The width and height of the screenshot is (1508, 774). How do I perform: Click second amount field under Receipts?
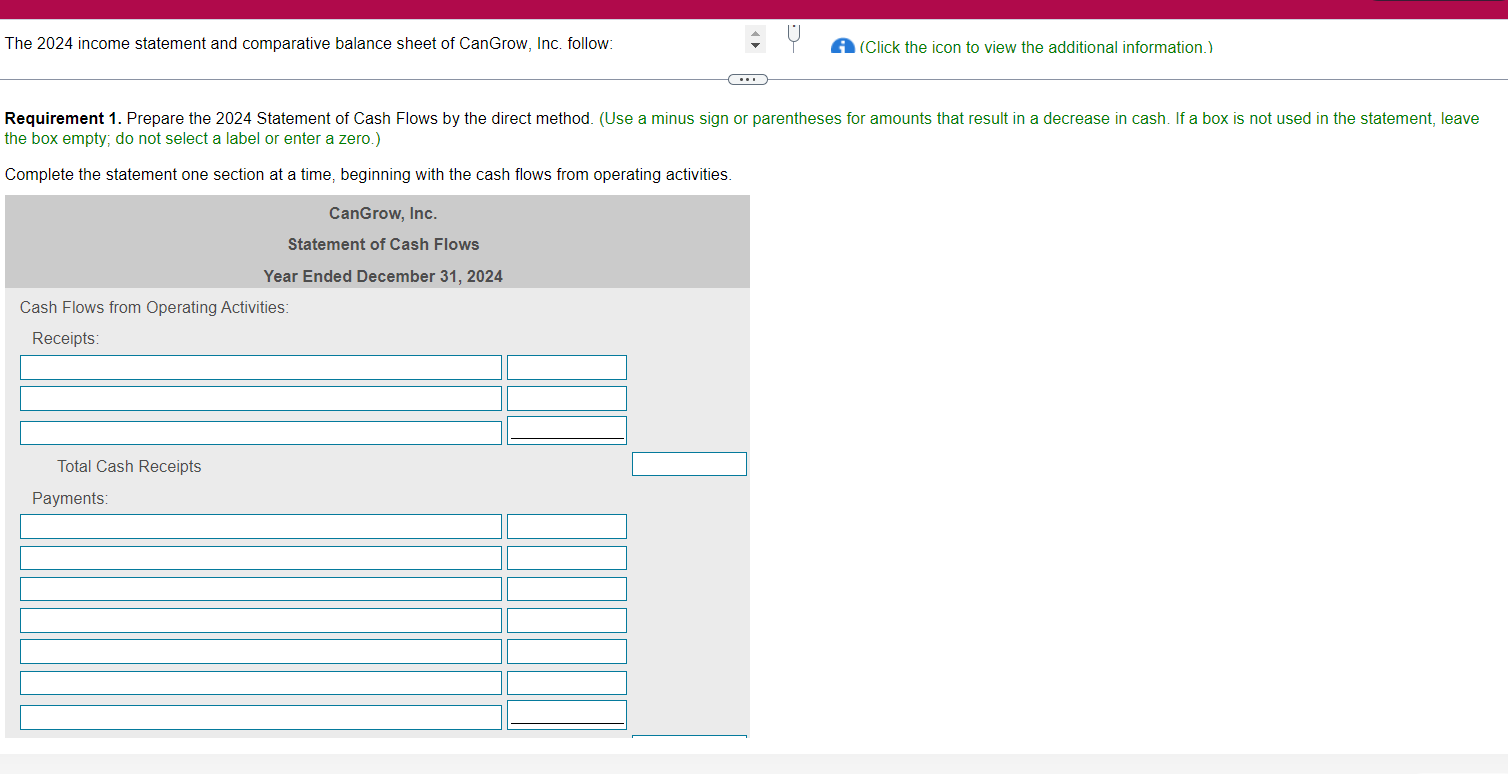(567, 398)
